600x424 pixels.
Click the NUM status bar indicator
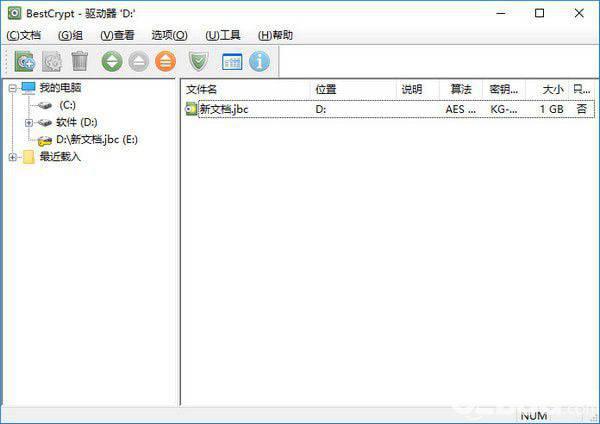(x=534, y=416)
